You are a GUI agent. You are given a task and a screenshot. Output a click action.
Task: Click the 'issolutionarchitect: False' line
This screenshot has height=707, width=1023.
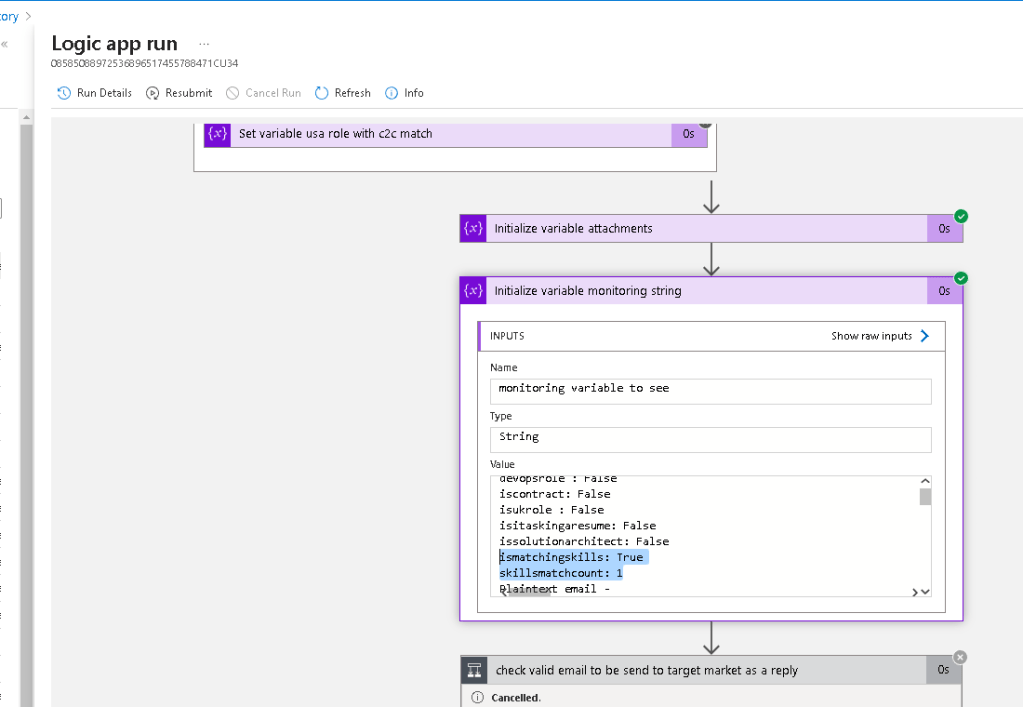(x=584, y=541)
